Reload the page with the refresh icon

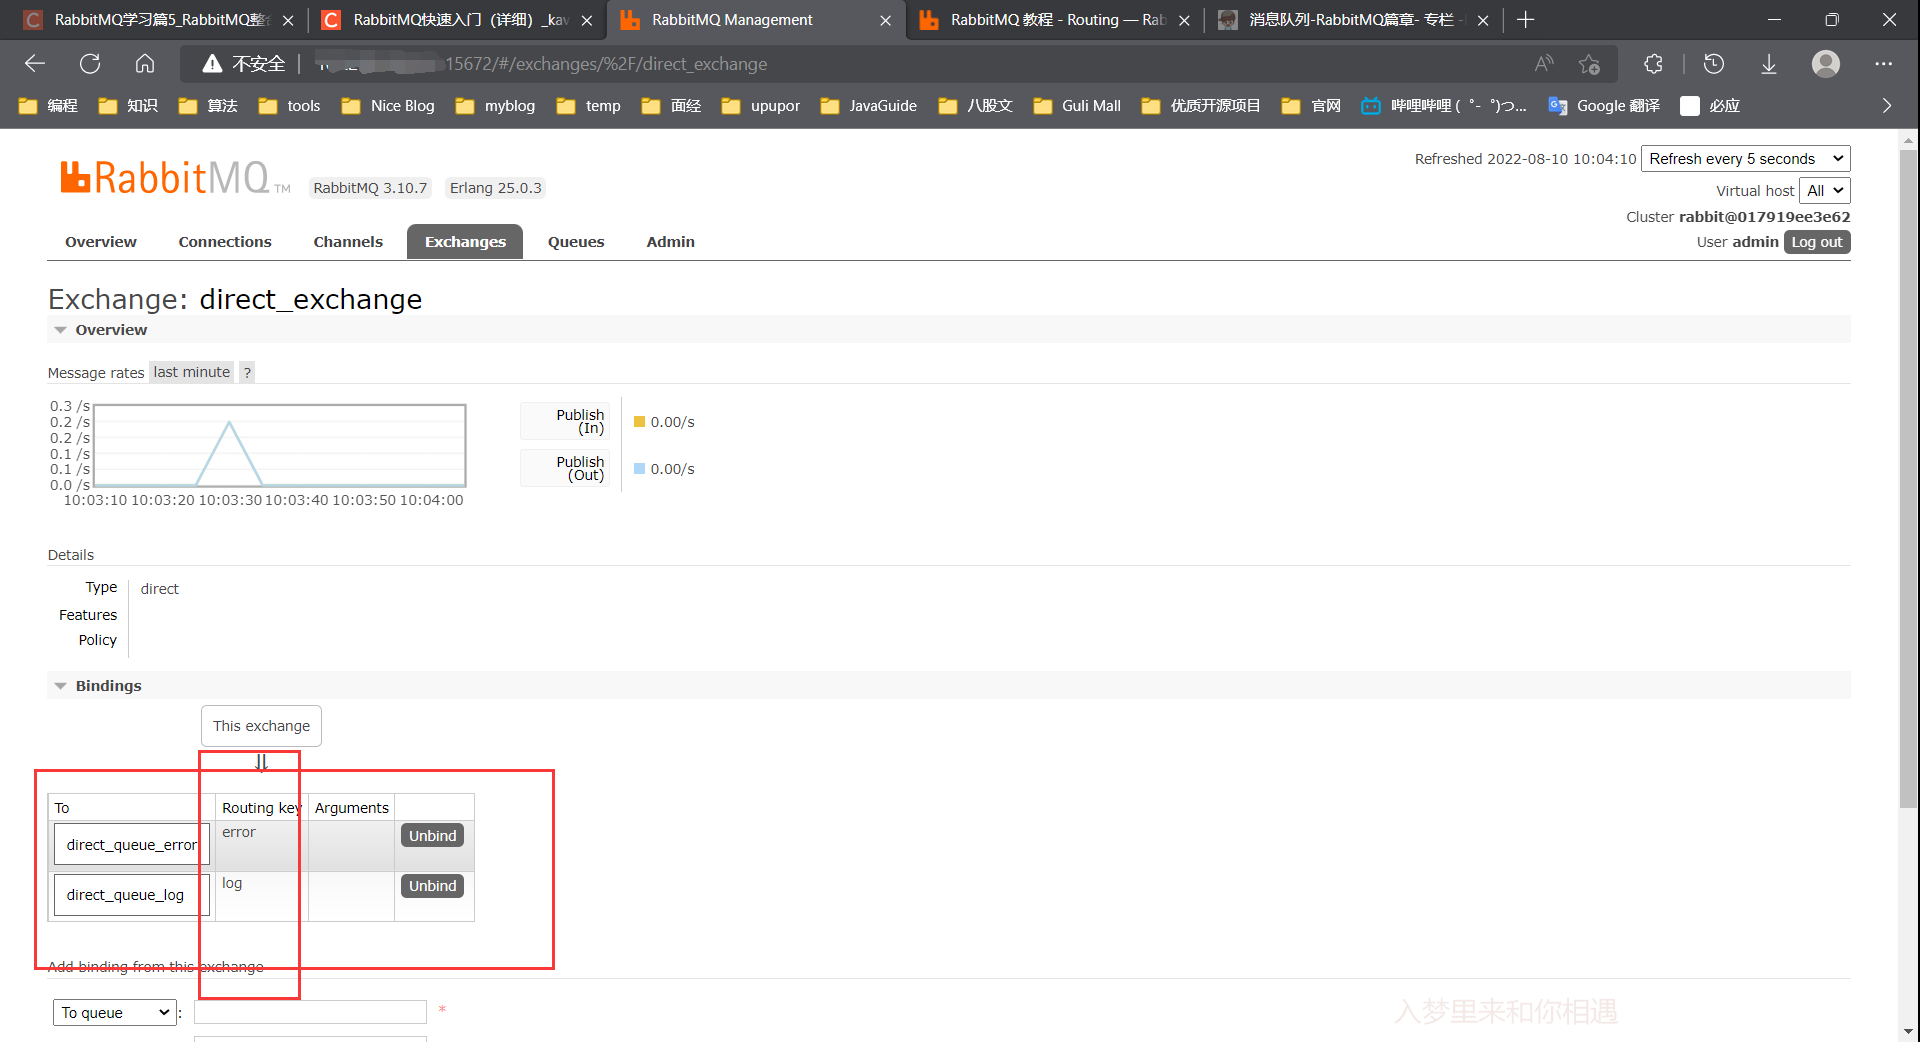pyautogui.click(x=90, y=64)
